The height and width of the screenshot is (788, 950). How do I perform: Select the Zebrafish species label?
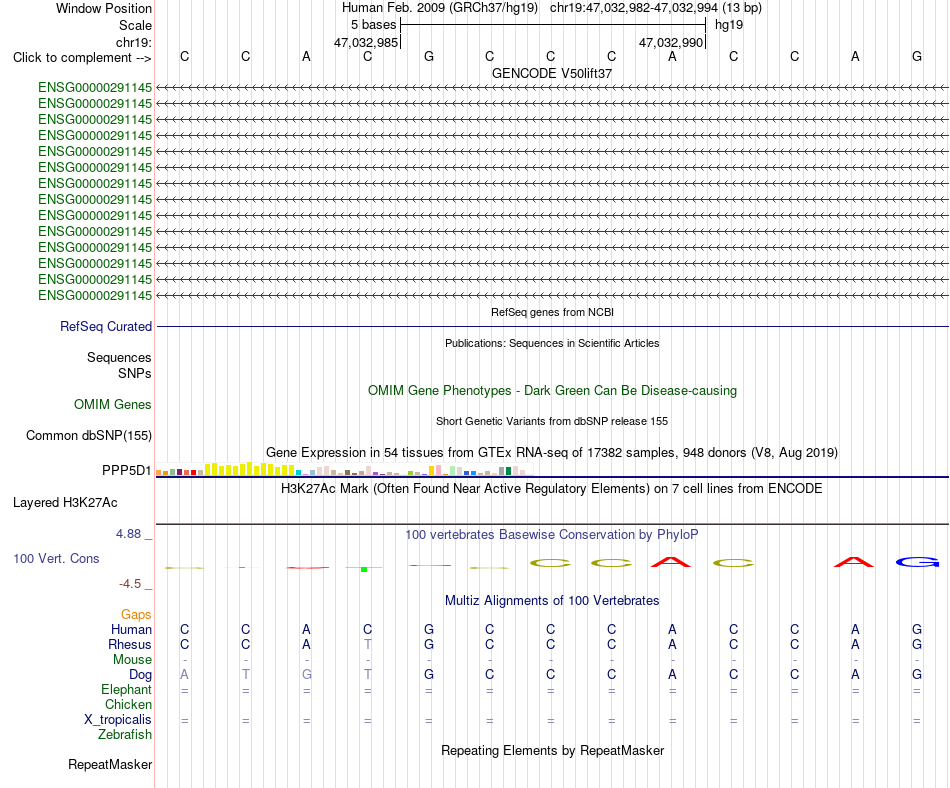coord(125,734)
